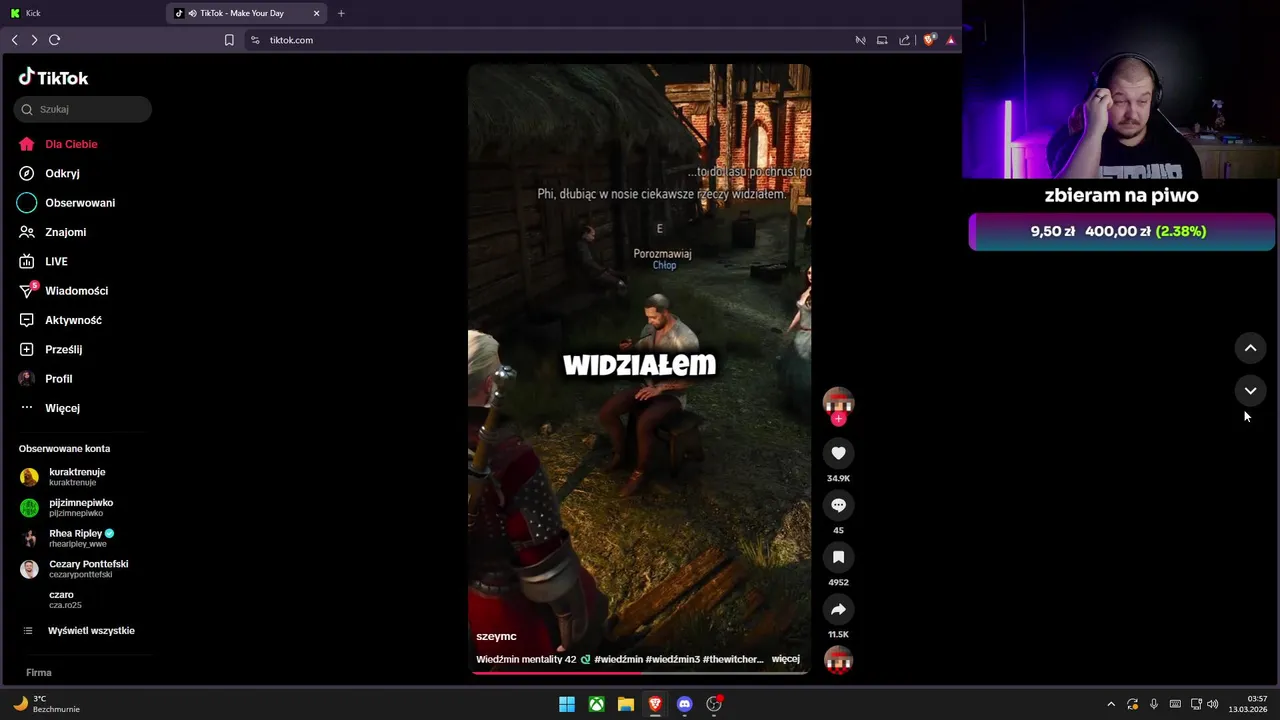
Task: Open Brave browser taskbar icon
Action: pos(655,704)
